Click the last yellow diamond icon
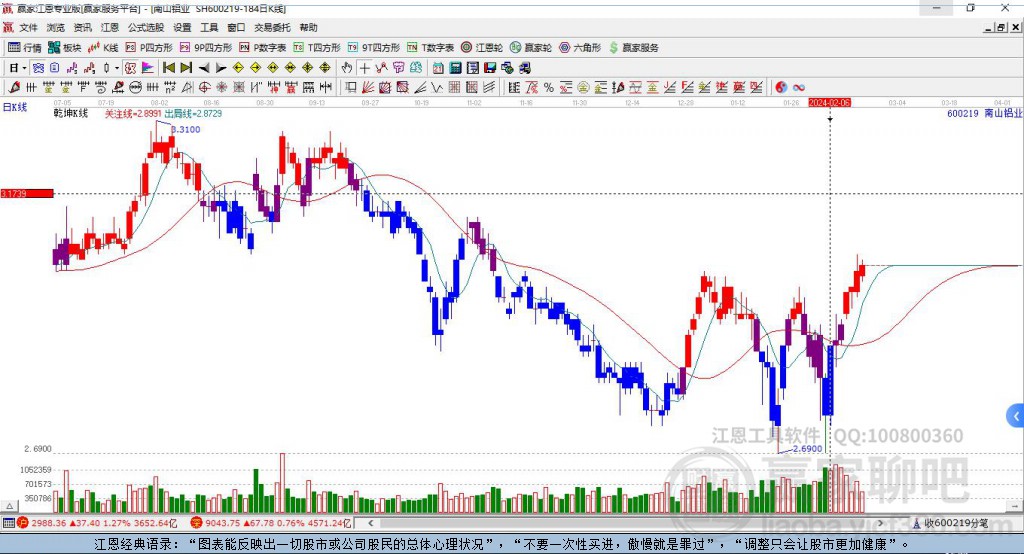The width and height of the screenshot is (1024, 554). 325,68
